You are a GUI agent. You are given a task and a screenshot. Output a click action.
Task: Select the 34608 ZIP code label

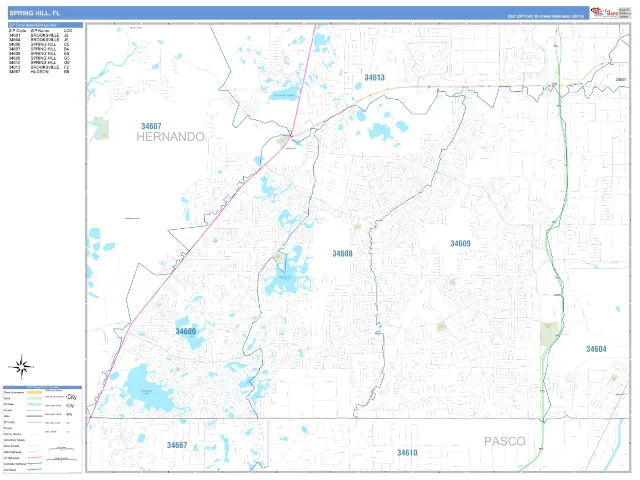[342, 253]
